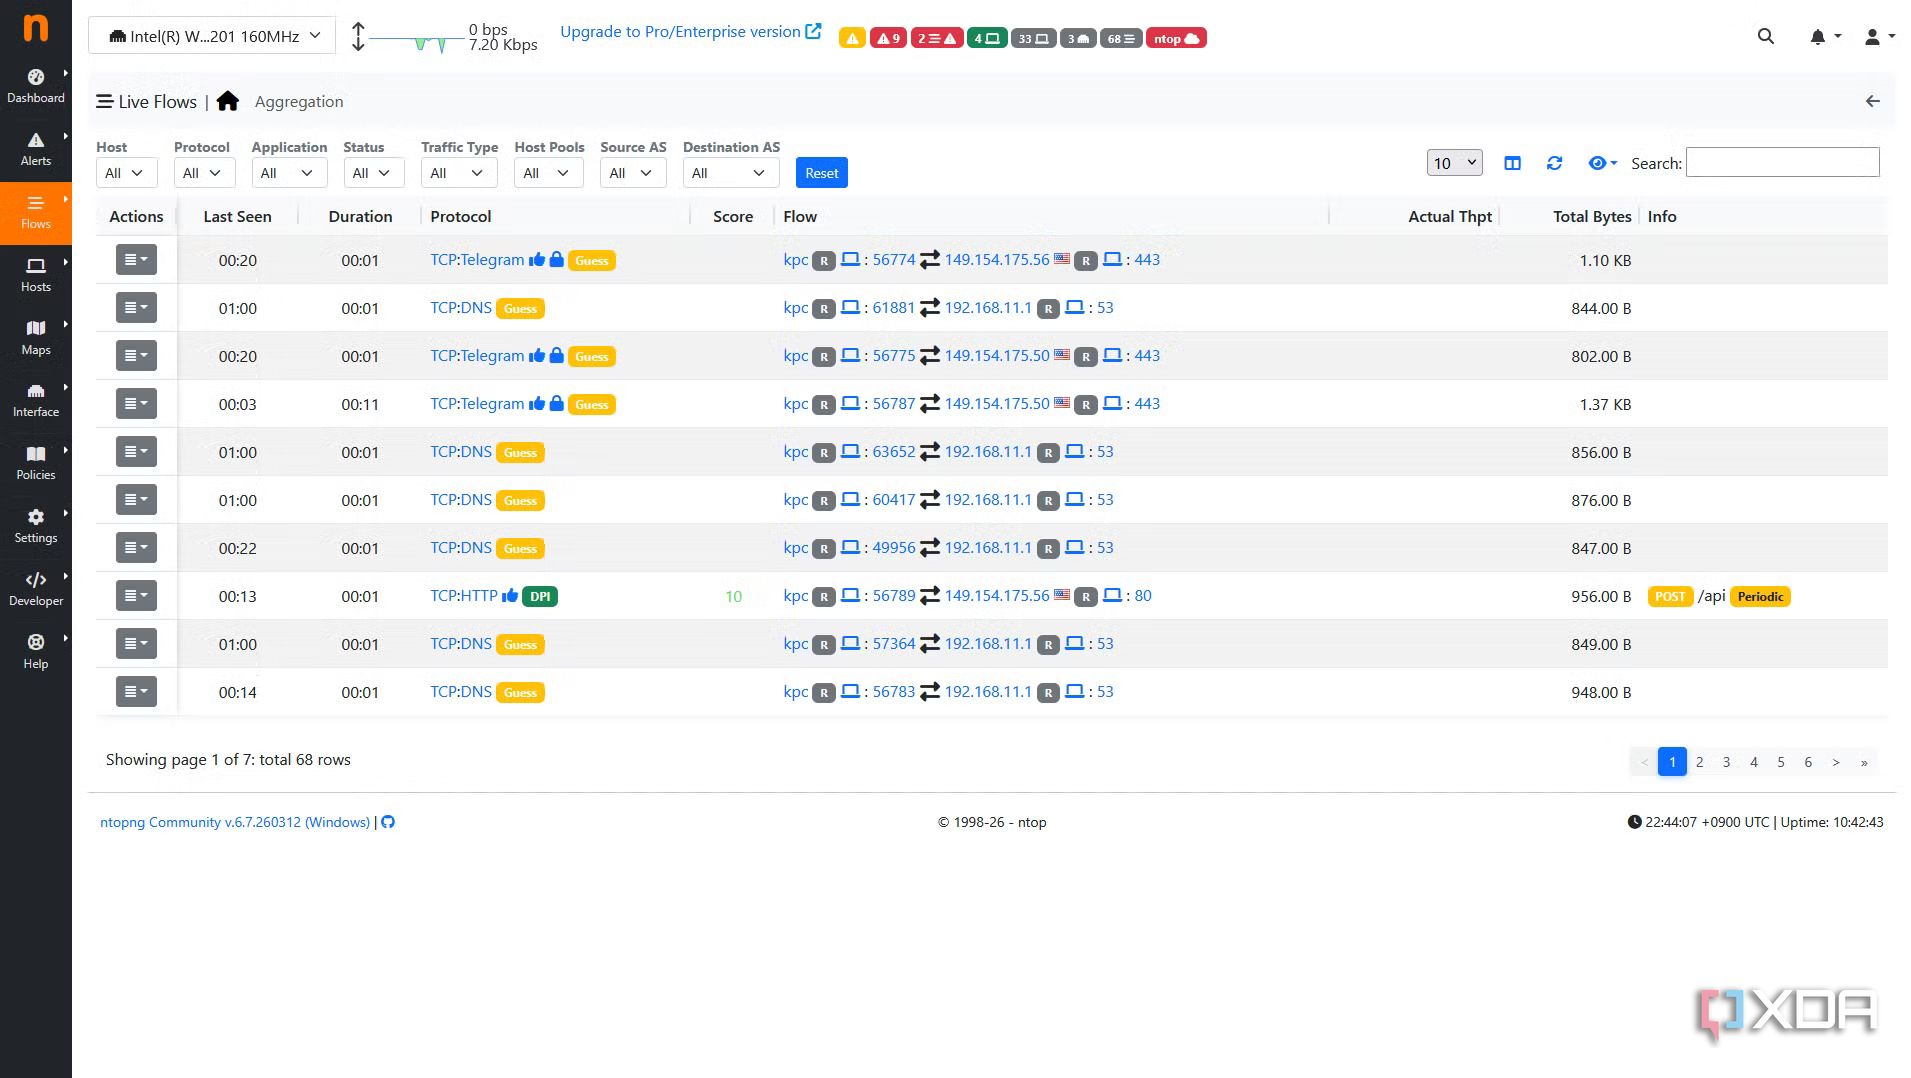Open the rows-per-page selector showing 10
The height and width of the screenshot is (1078, 1911).
(x=1454, y=163)
